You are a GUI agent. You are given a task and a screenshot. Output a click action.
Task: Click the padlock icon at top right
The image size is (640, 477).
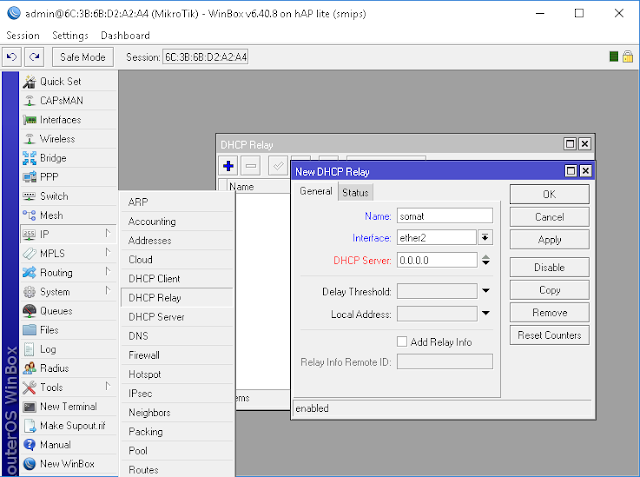pos(628,56)
